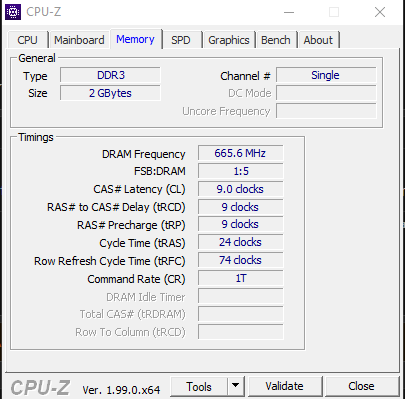The width and height of the screenshot is (405, 399).
Task: Expand the Tools dropdown arrow
Action: (x=236, y=387)
